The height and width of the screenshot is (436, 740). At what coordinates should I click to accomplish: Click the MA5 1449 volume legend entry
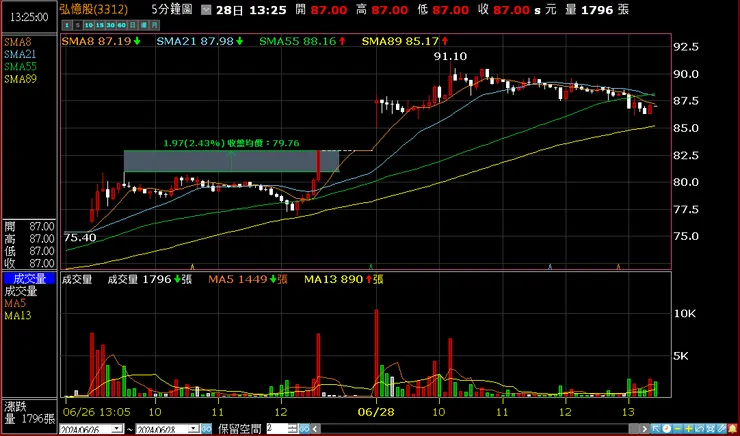tap(248, 279)
